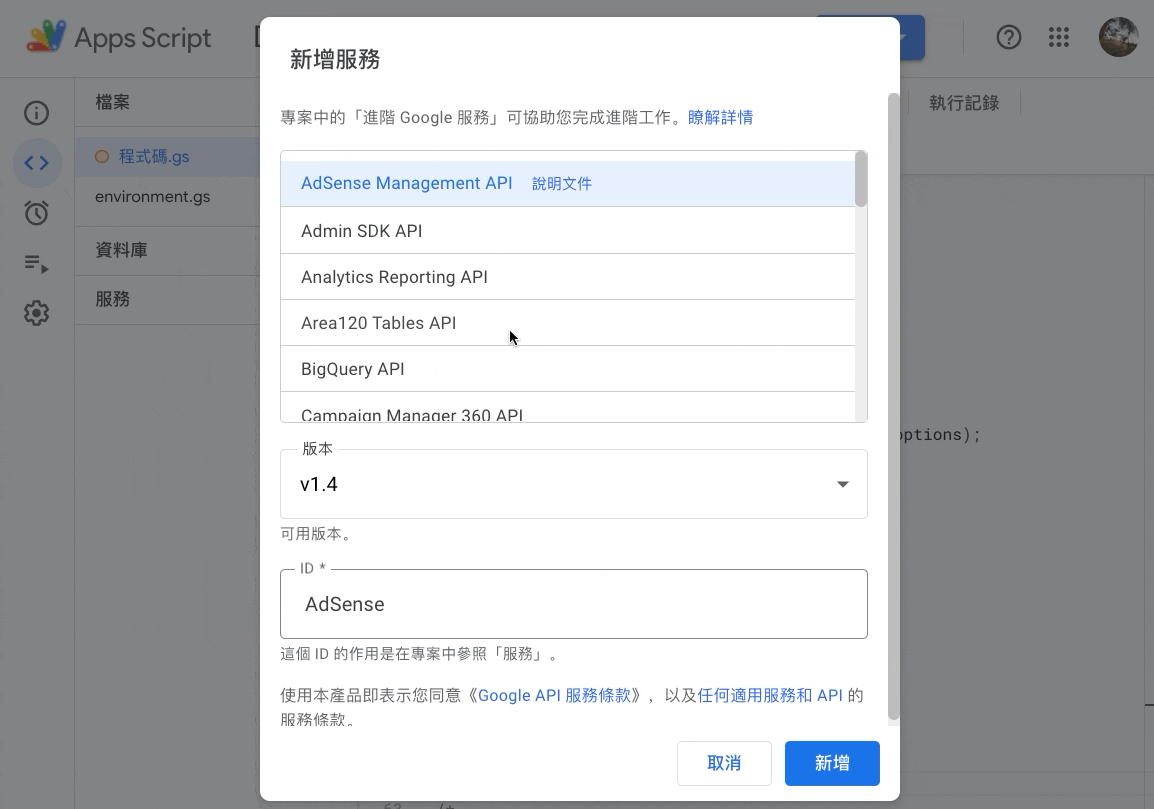Open the Editor code icon in sidebar

[36, 163]
